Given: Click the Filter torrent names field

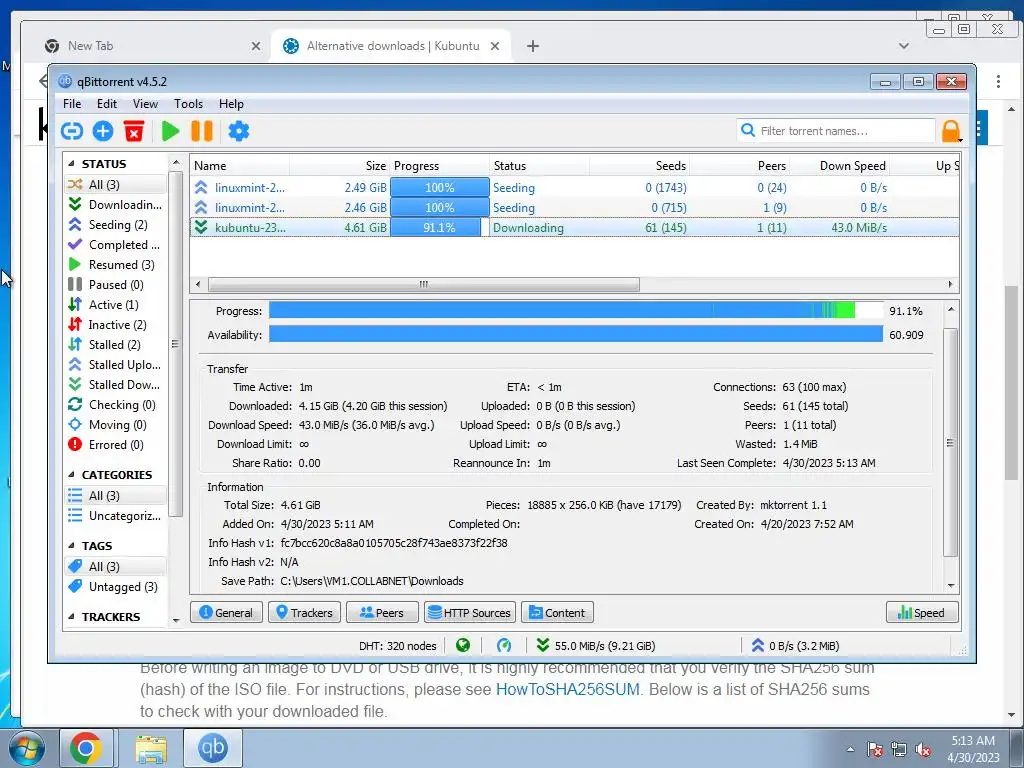Looking at the screenshot, I should pyautogui.click(x=836, y=131).
